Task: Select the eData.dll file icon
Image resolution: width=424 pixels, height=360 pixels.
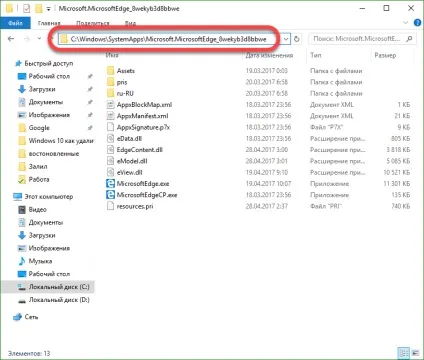Action: (x=111, y=138)
